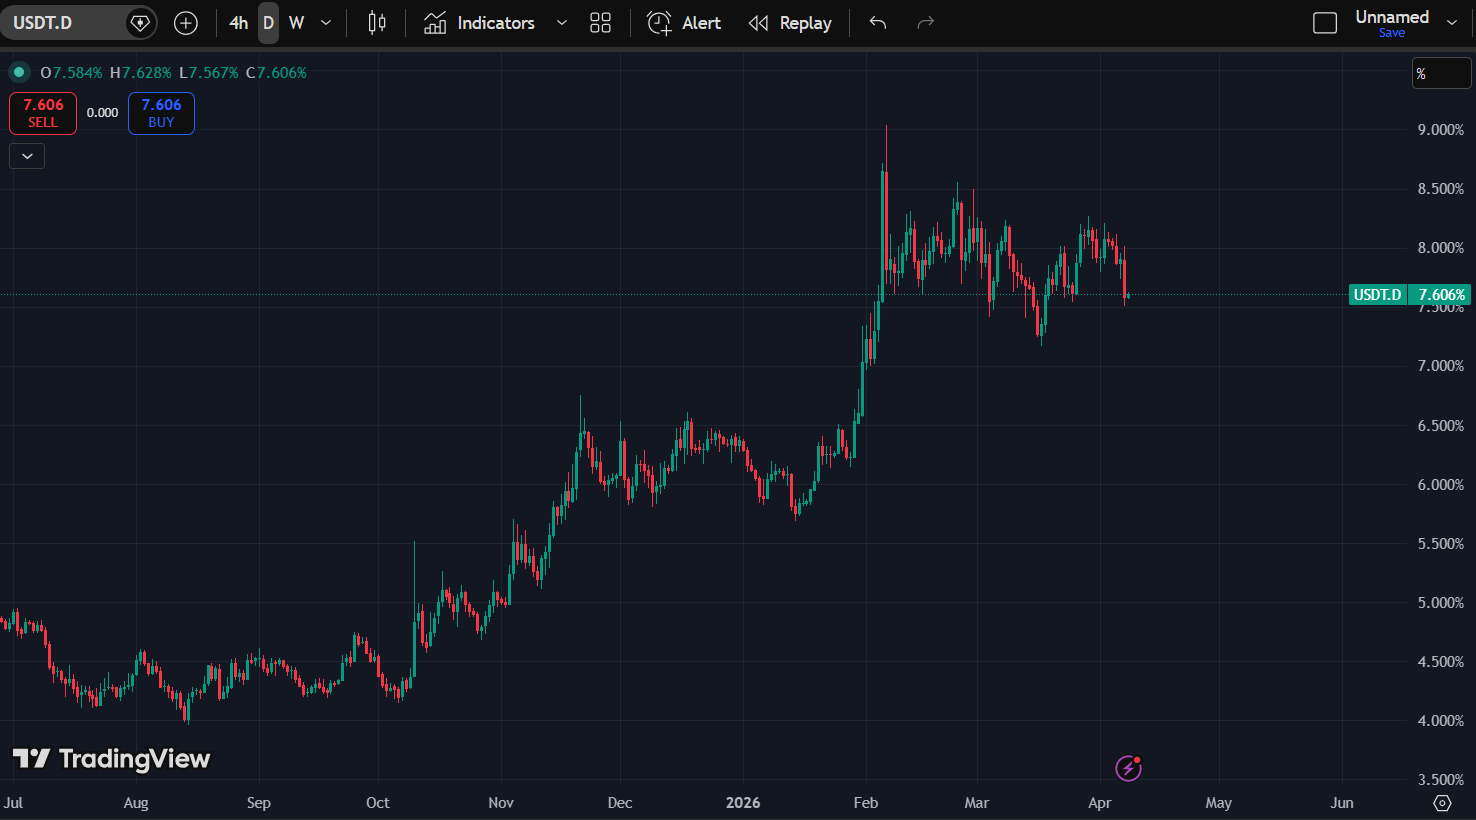Click the 7.000% price axis label

coord(1440,366)
